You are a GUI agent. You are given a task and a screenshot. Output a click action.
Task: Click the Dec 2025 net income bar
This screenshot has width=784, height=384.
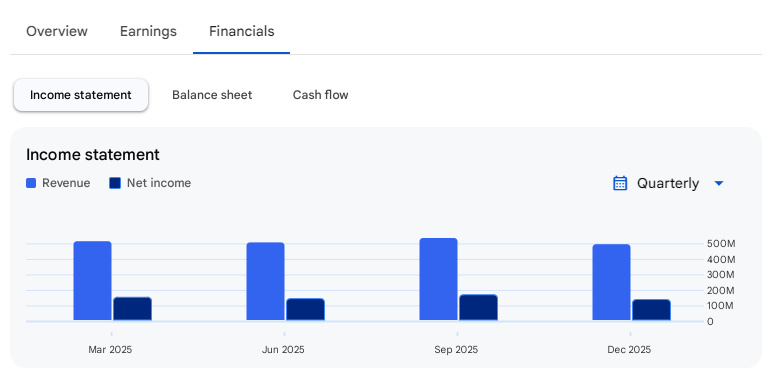(x=652, y=310)
